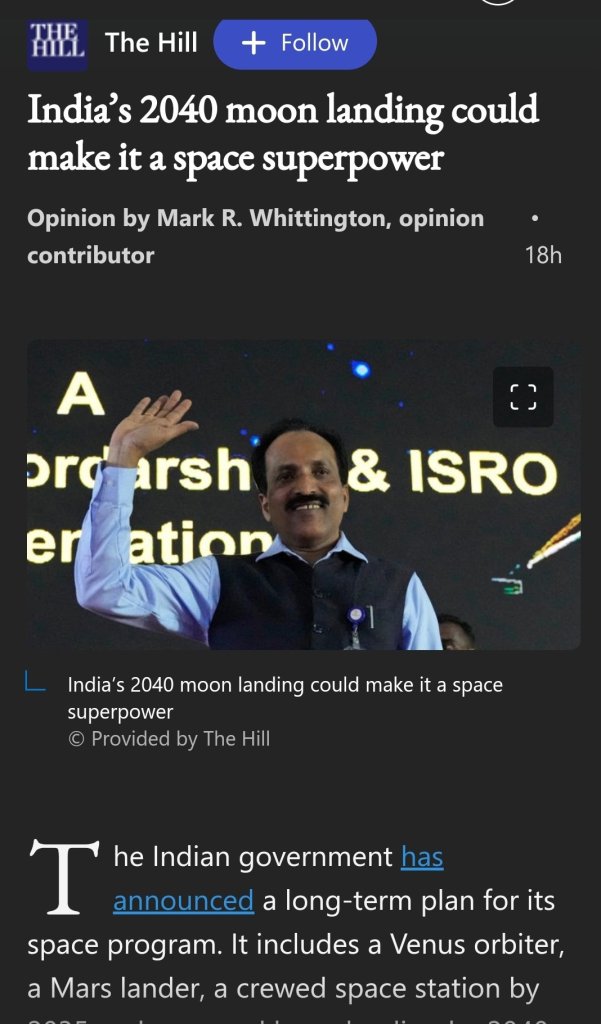Click the ISRO text in the photo

pos(483,473)
